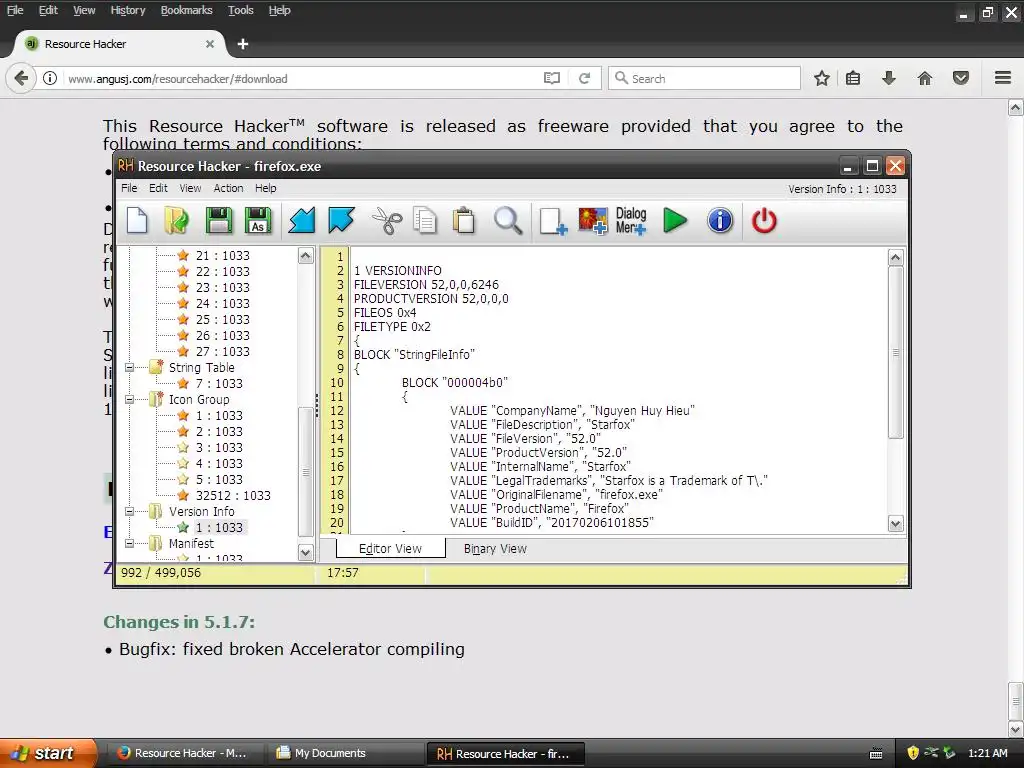Viewport: 1024px width, 768px height.
Task: Click the resource tree scroll down arrow
Action: [x=306, y=552]
